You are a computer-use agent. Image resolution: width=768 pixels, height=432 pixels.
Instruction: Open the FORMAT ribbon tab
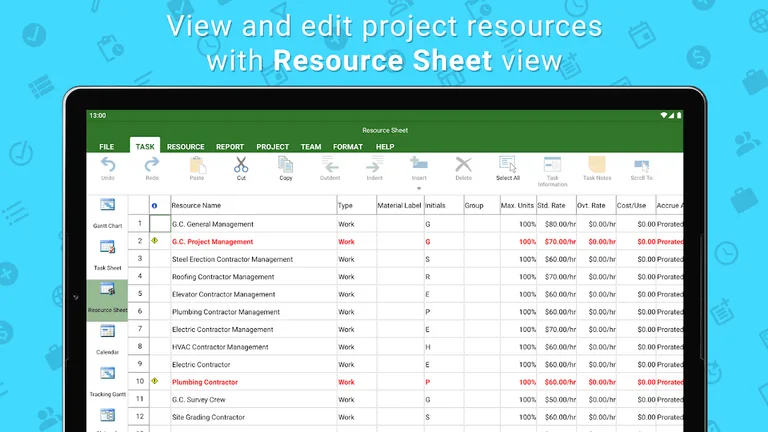point(348,146)
